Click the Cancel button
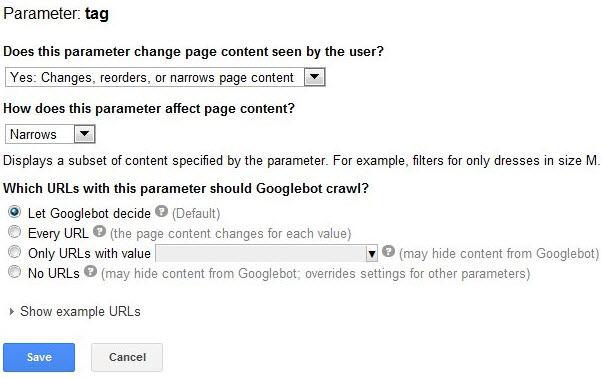Screen dimensions: 602x379 (127, 357)
